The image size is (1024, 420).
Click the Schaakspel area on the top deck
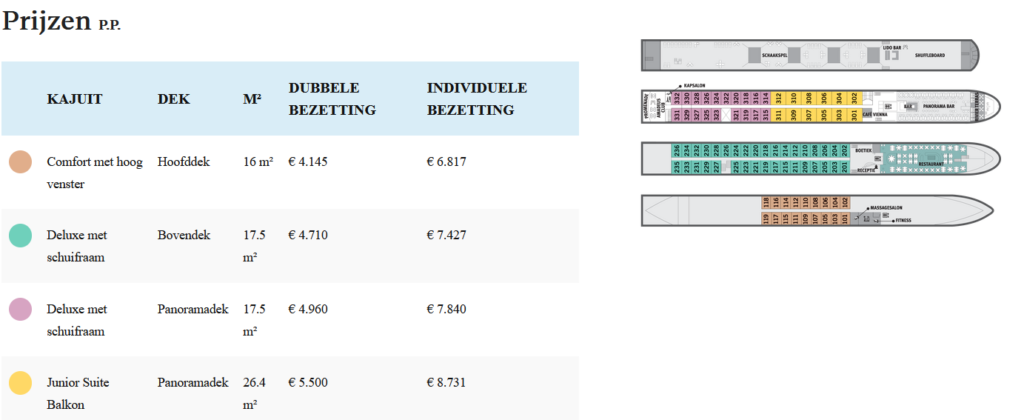[775, 54]
